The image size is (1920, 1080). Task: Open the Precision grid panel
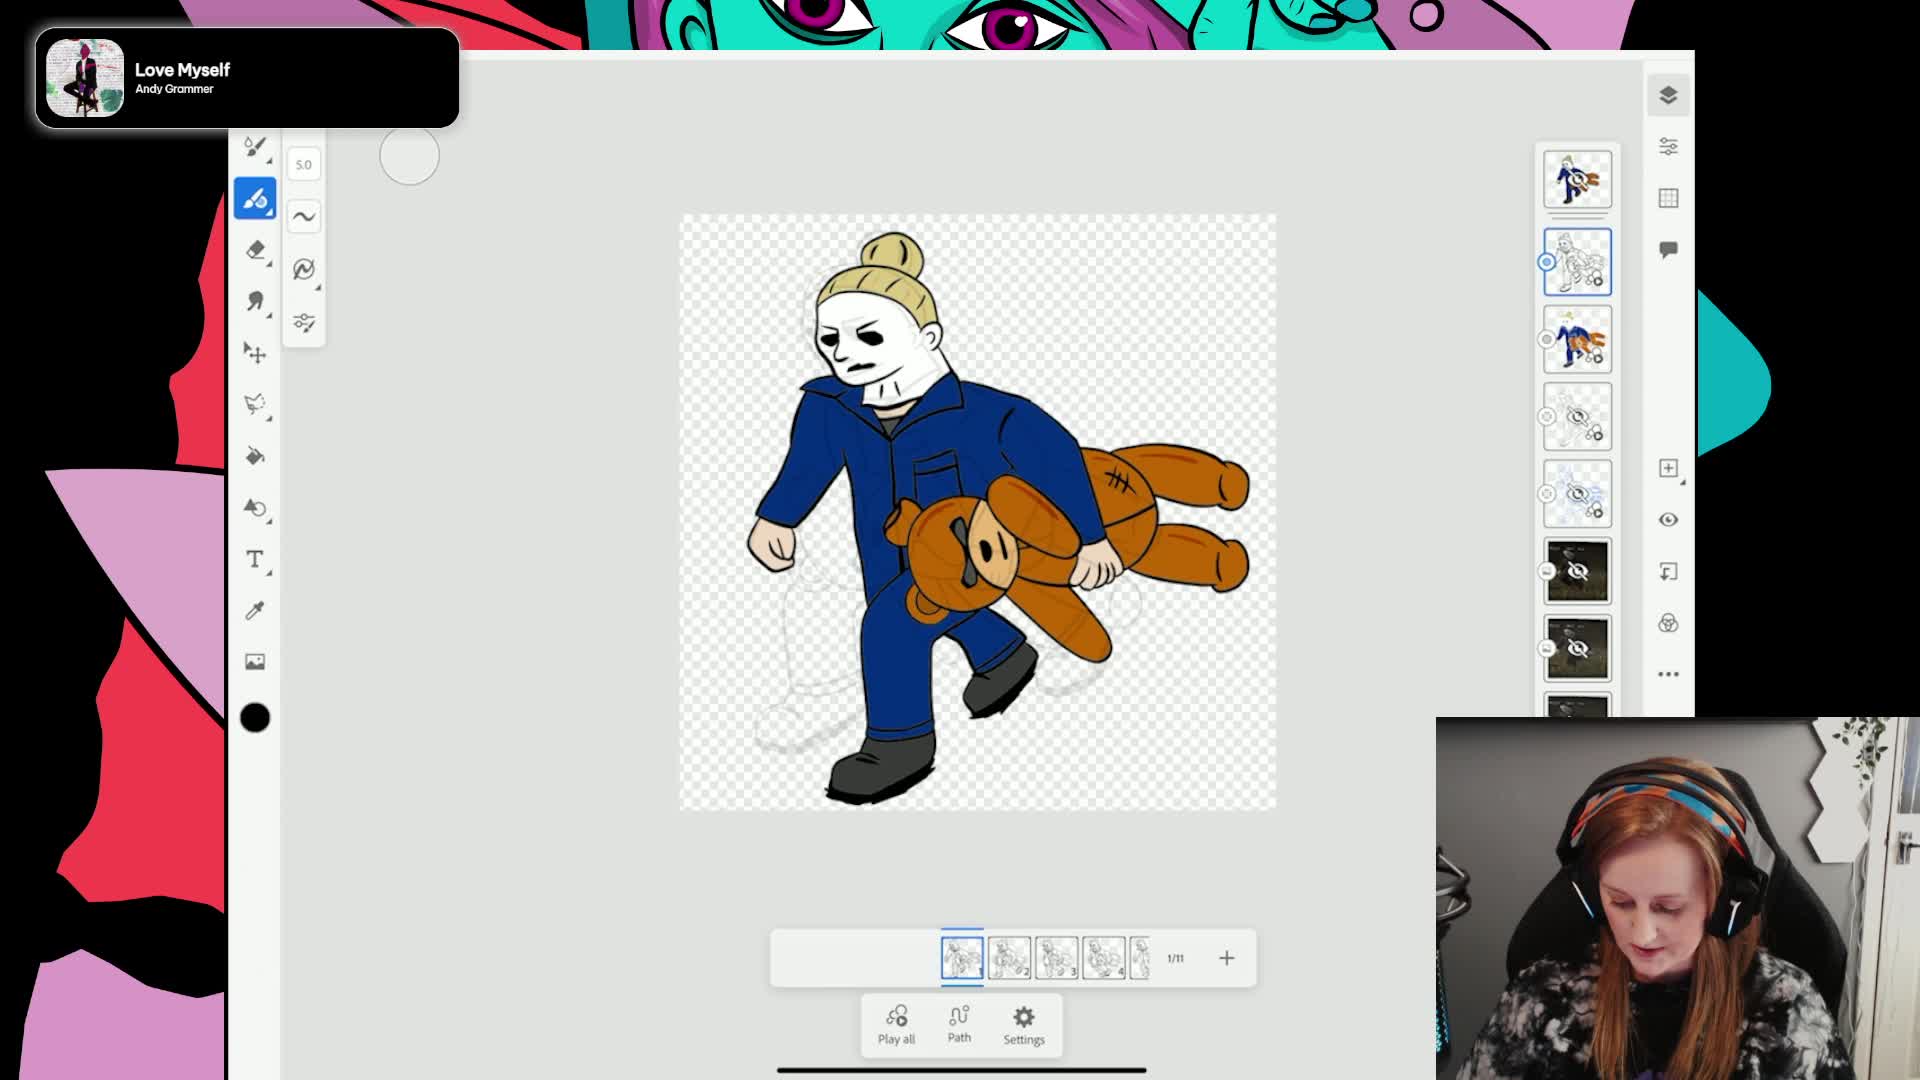click(x=1668, y=198)
